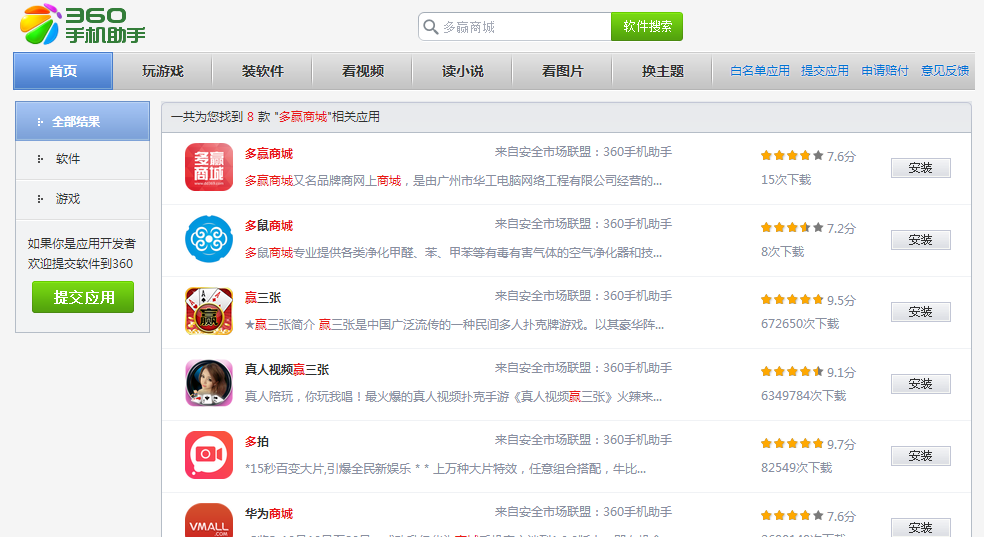Switch to the 首页 tab
This screenshot has height=537, width=984.
pos(63,71)
